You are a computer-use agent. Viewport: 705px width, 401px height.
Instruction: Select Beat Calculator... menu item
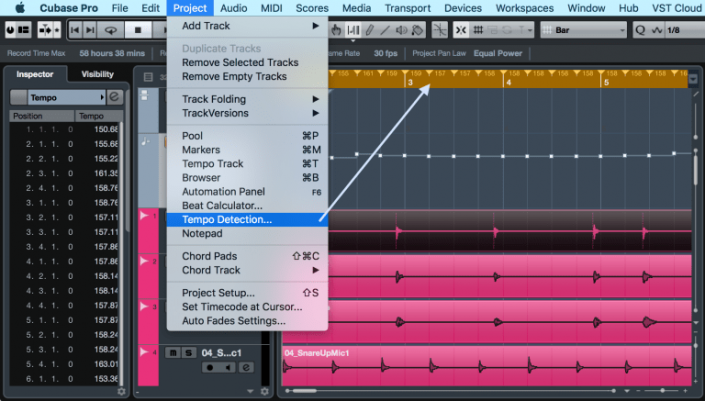click(x=247, y=205)
